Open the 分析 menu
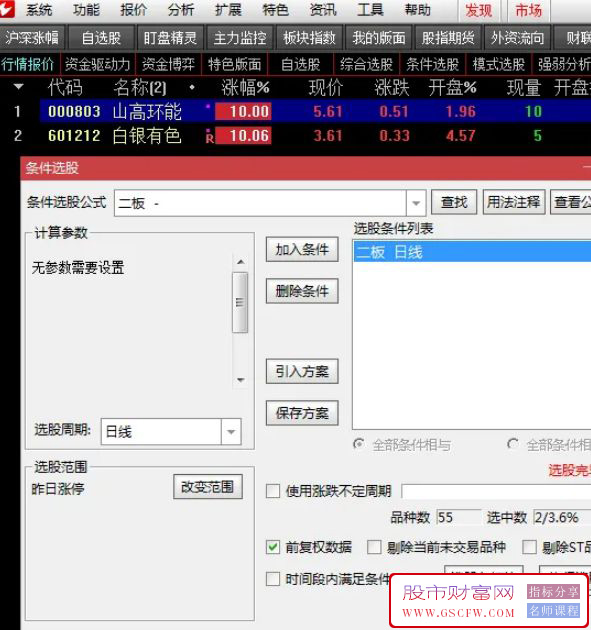 click(181, 10)
